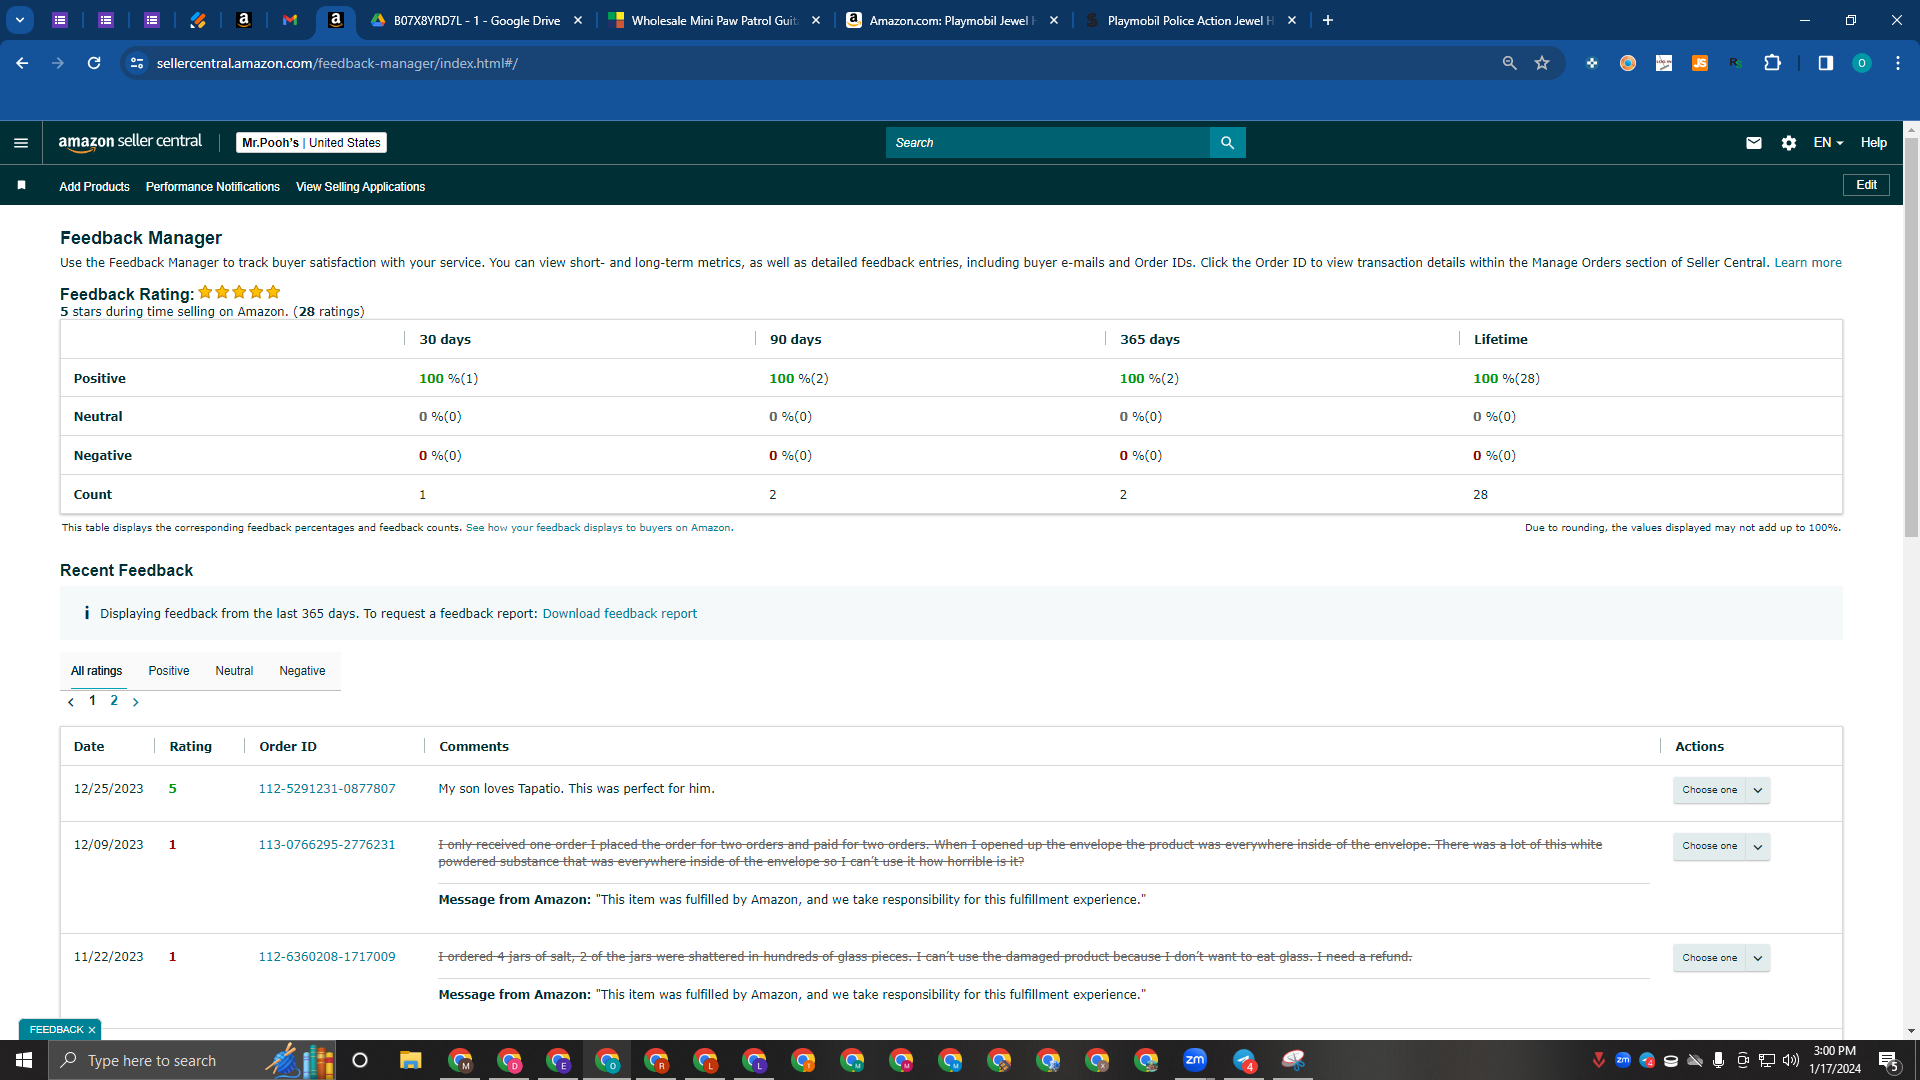The image size is (1920, 1080).
Task: Click the volume icon in system tray
Action: click(x=1791, y=1060)
